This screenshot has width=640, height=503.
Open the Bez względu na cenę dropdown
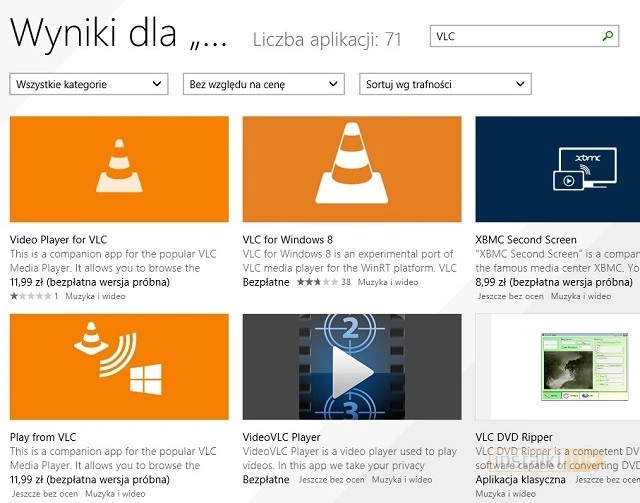point(264,84)
